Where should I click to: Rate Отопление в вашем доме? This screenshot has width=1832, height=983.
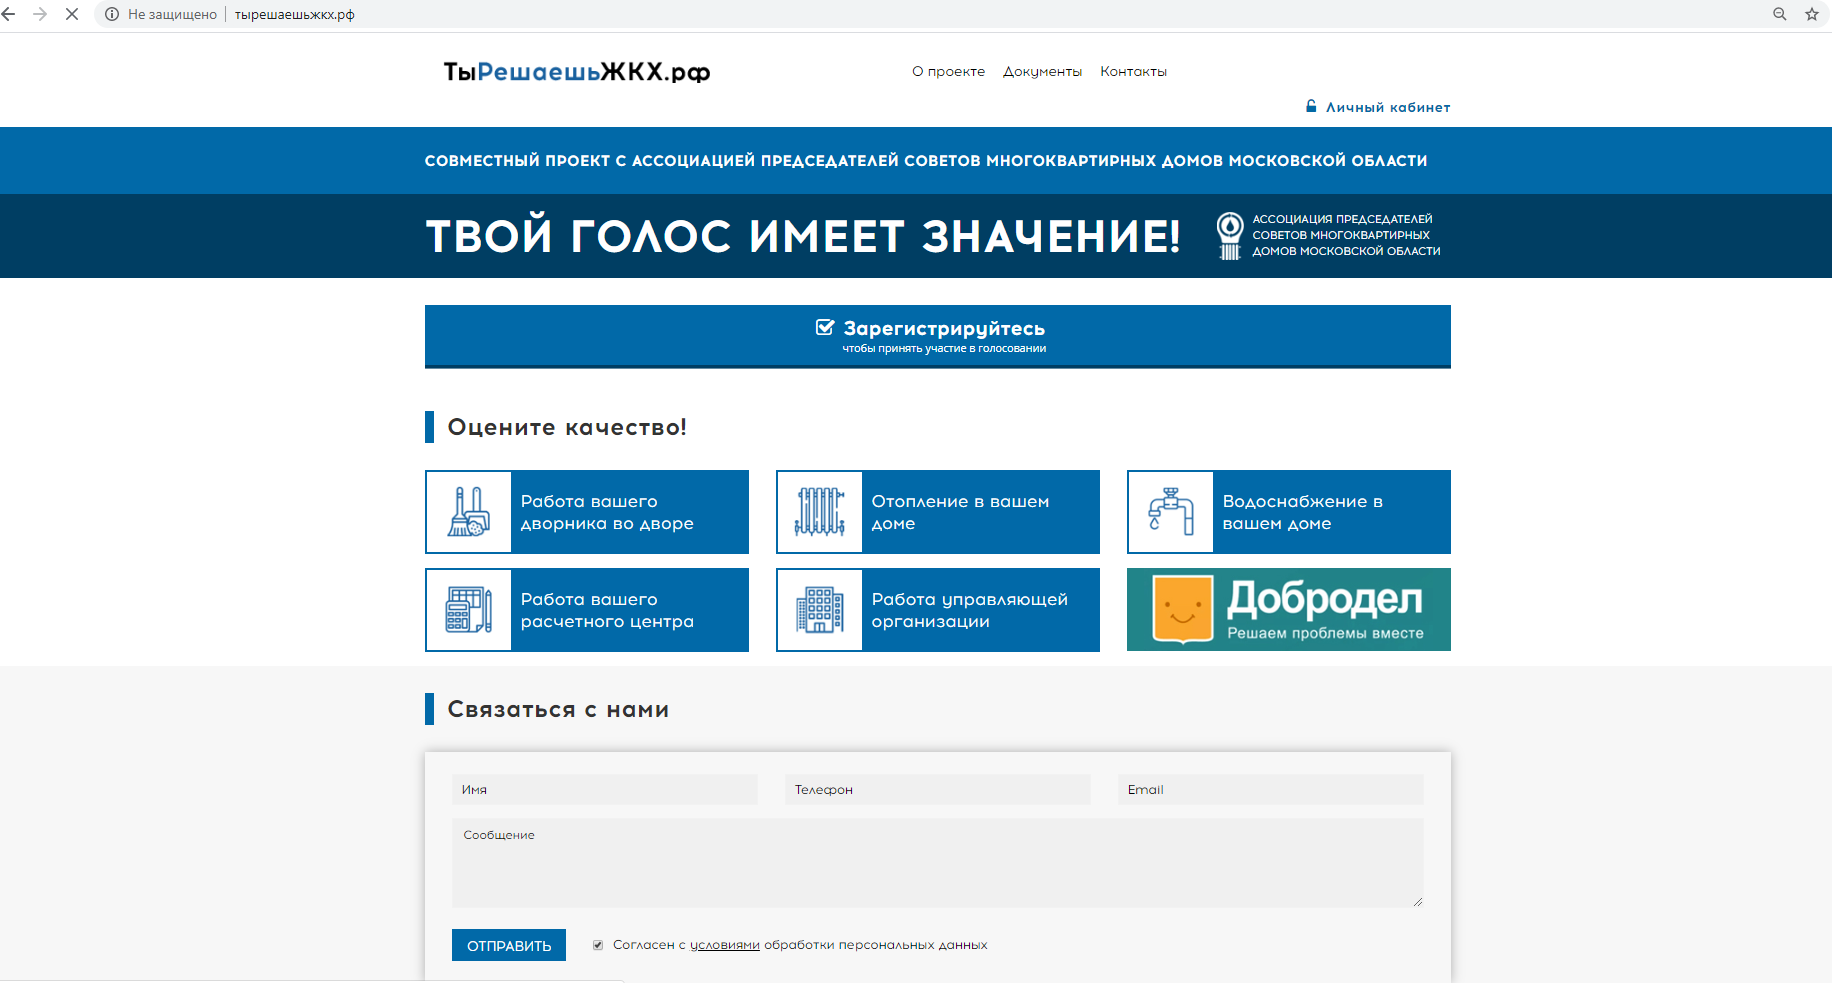pos(938,512)
